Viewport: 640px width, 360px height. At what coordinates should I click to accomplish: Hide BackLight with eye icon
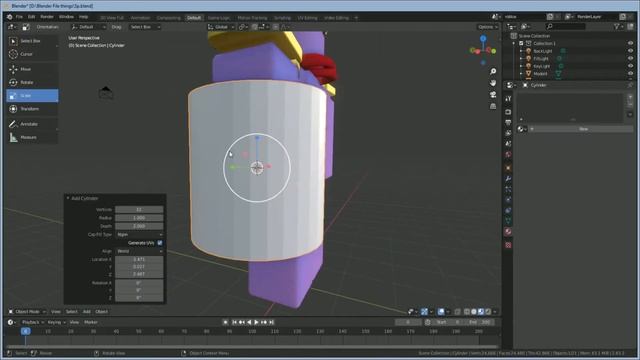click(x=630, y=51)
